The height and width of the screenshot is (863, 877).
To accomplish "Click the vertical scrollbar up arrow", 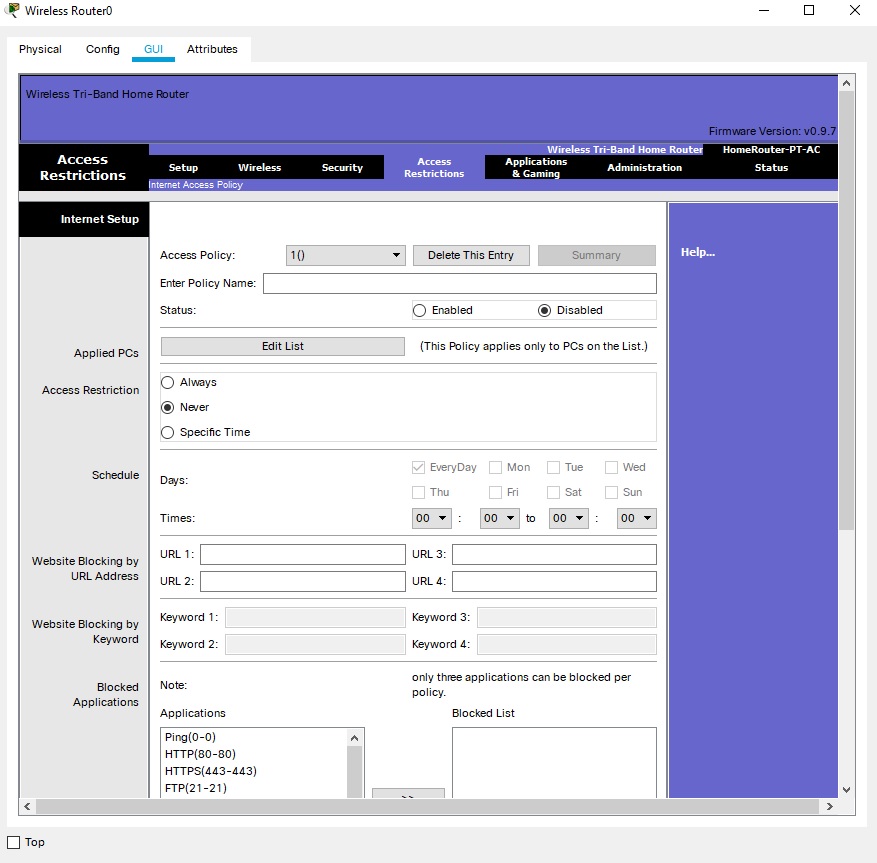I will tap(847, 83).
